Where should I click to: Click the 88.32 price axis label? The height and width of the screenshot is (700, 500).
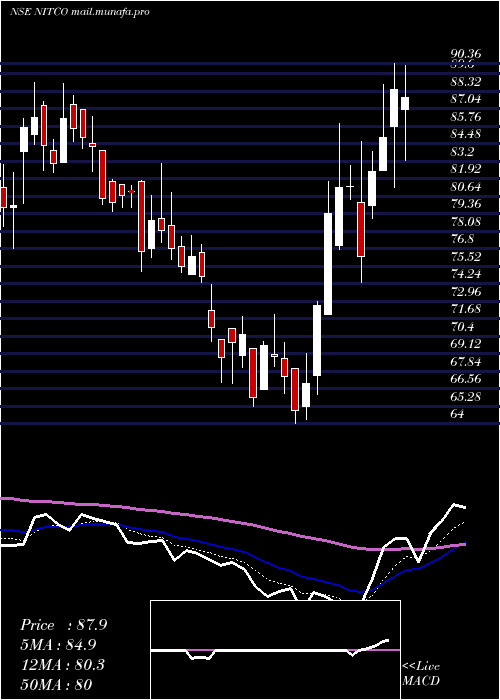(x=466, y=82)
